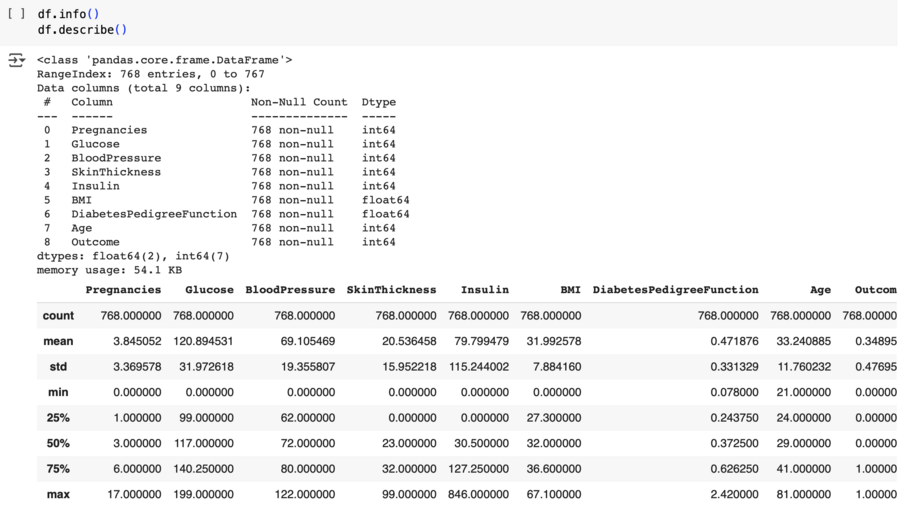Viewport: 900px width, 513px height.
Task: Click the Age column header in table
Action: pyautogui.click(x=820, y=290)
